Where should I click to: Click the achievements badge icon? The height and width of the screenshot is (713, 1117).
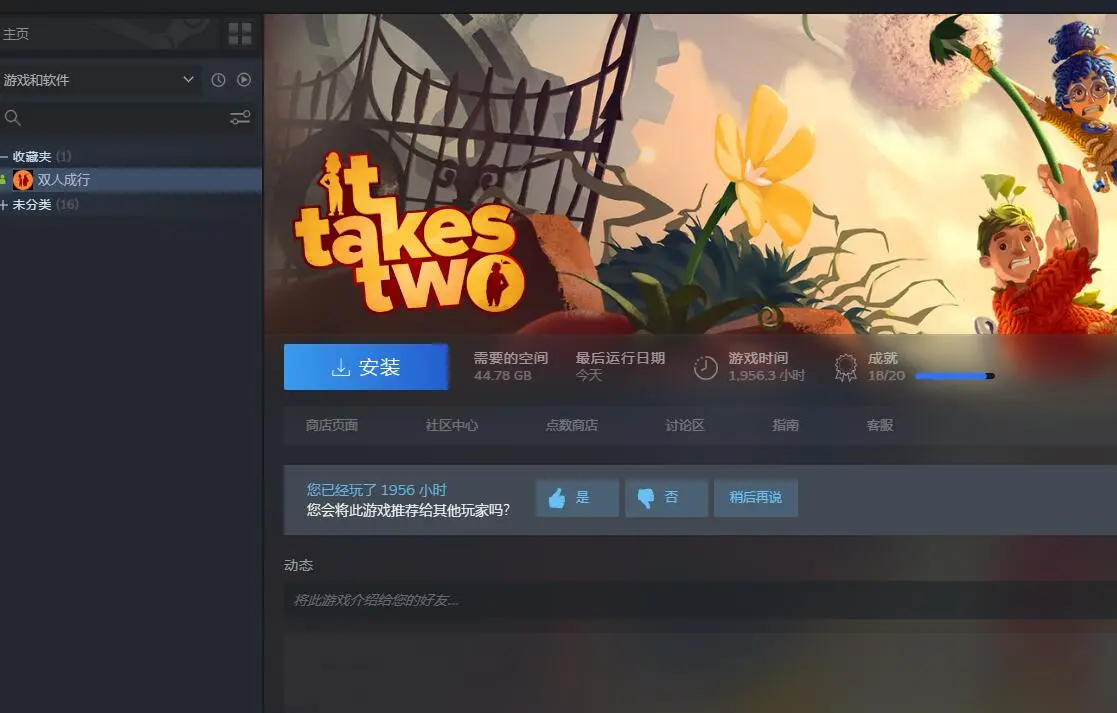pyautogui.click(x=846, y=368)
